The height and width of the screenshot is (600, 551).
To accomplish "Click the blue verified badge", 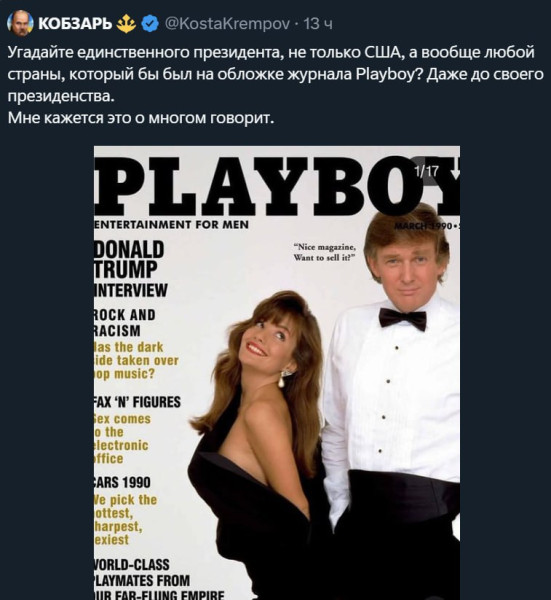I will point(150,24).
